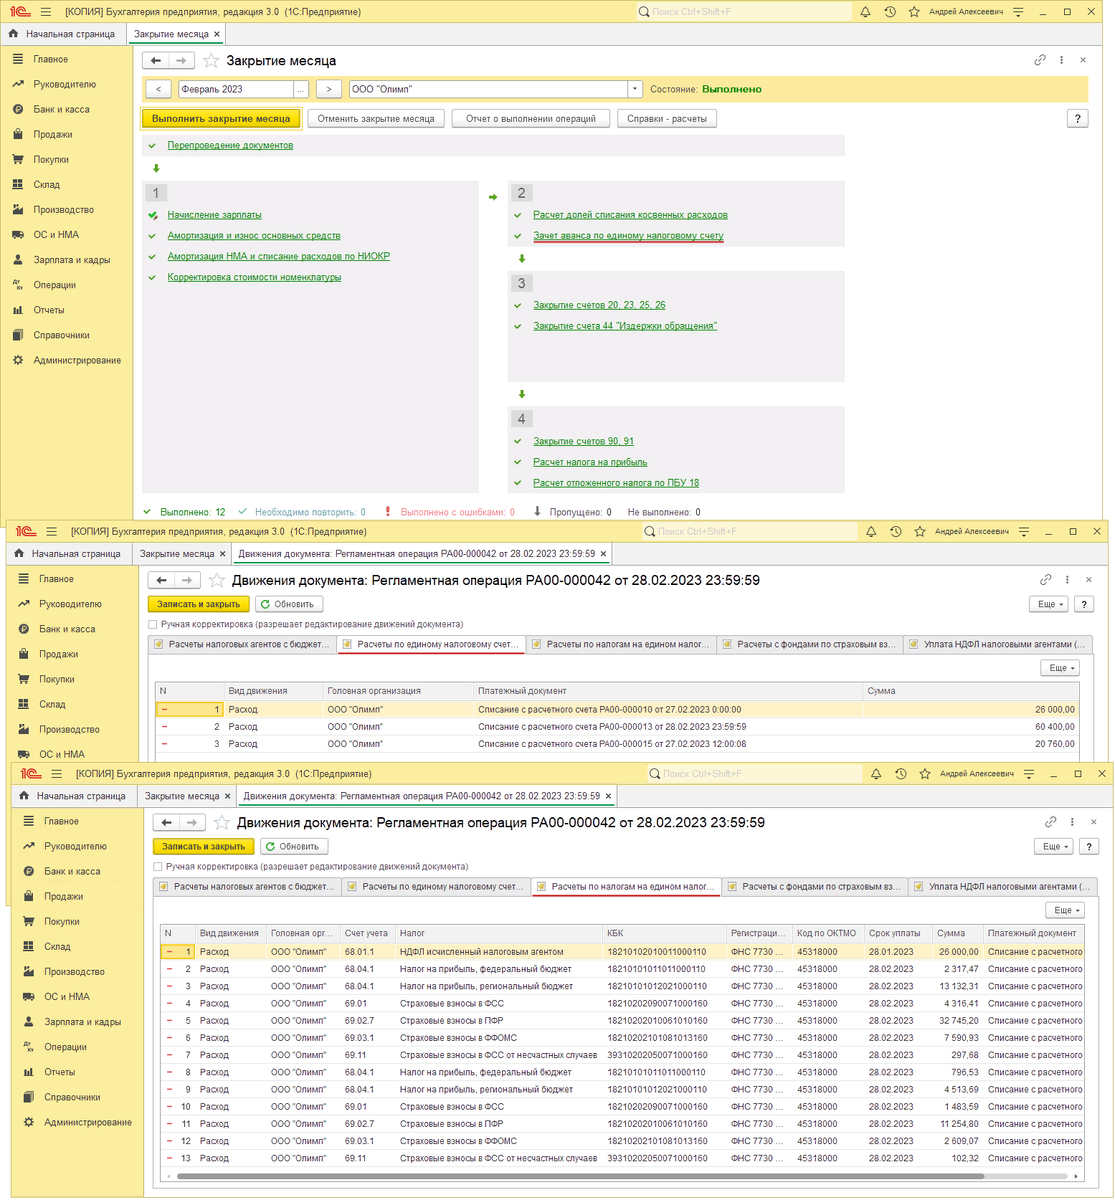Open Банк и касса in top window sidebar
This screenshot has height=1200, width=1115.
[61, 109]
